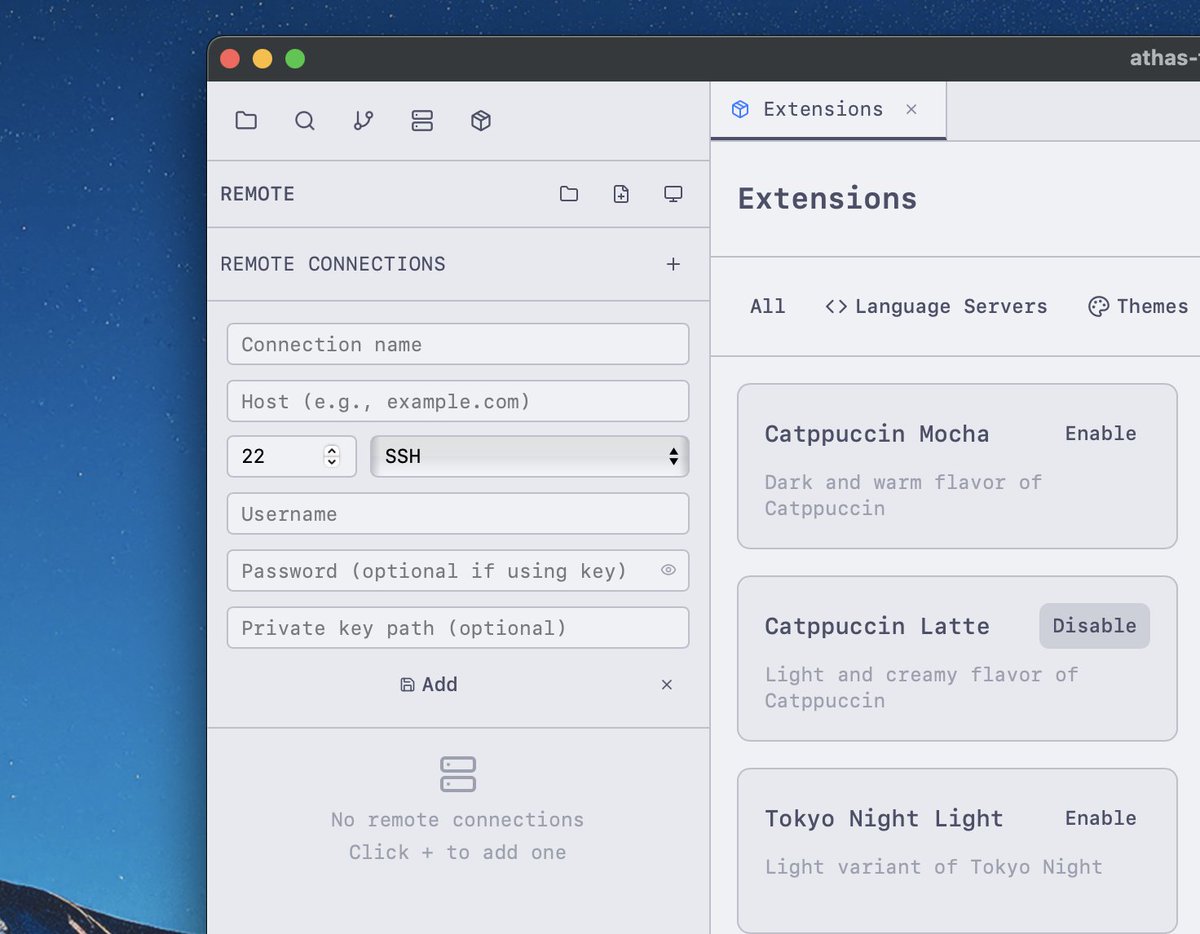Click the port number field showing 22
The width and height of the screenshot is (1200, 934).
point(292,456)
